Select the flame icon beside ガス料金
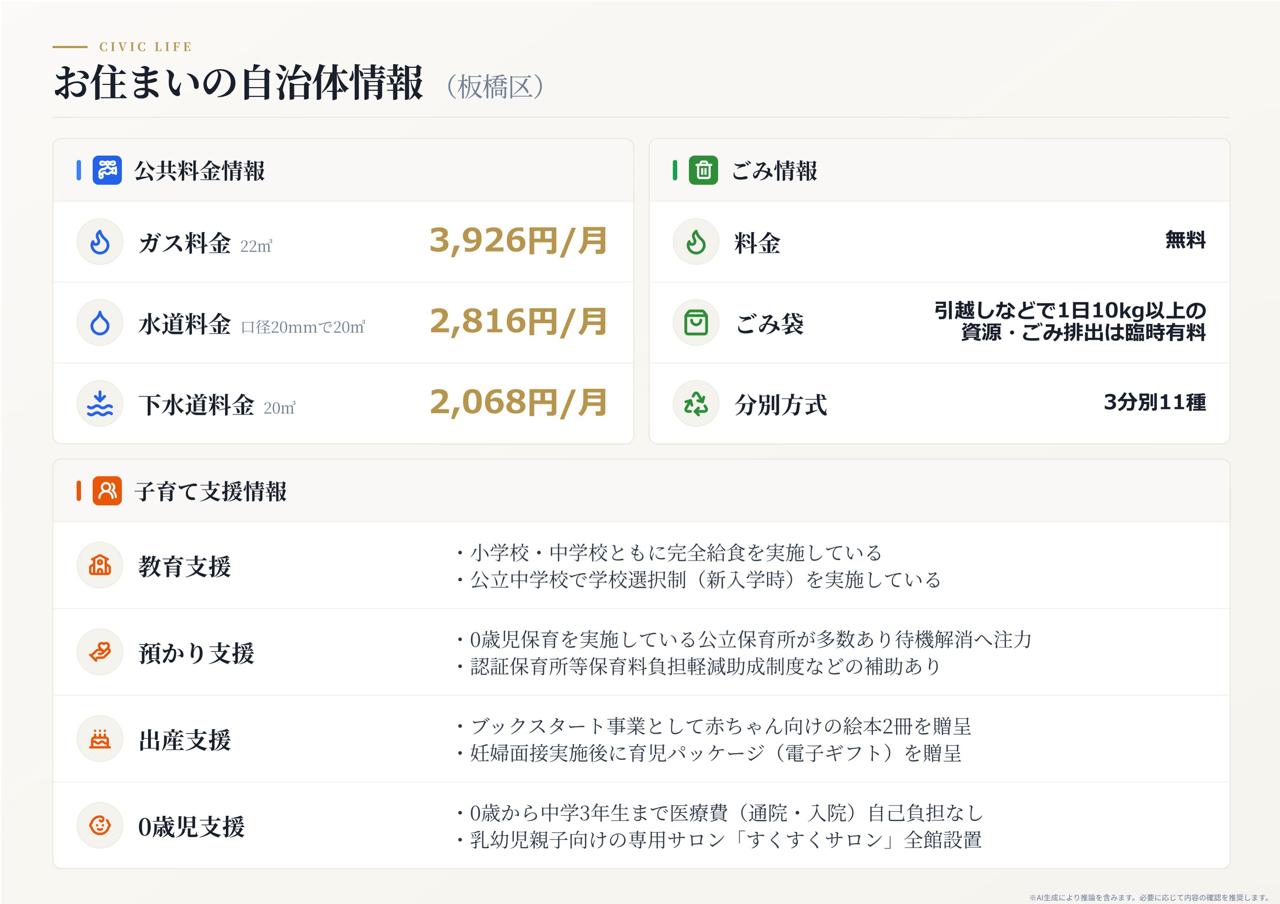Screen dimensions: 1280x904 [100, 242]
